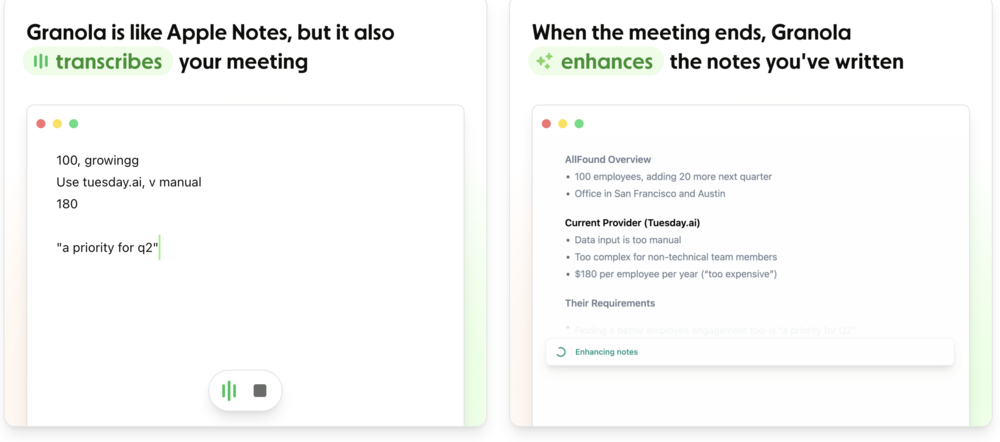Click the sparkle icon beside "enhances"

tap(544, 62)
